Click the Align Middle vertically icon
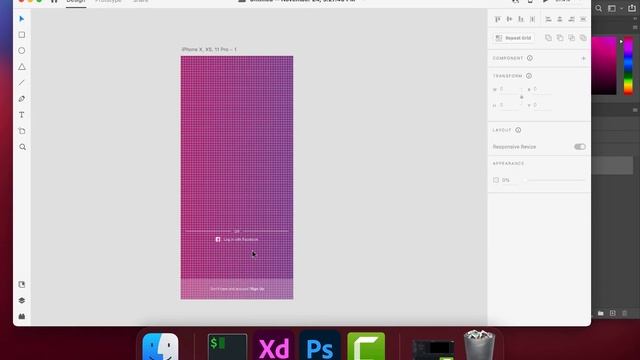The image size is (640, 360). 509,19
